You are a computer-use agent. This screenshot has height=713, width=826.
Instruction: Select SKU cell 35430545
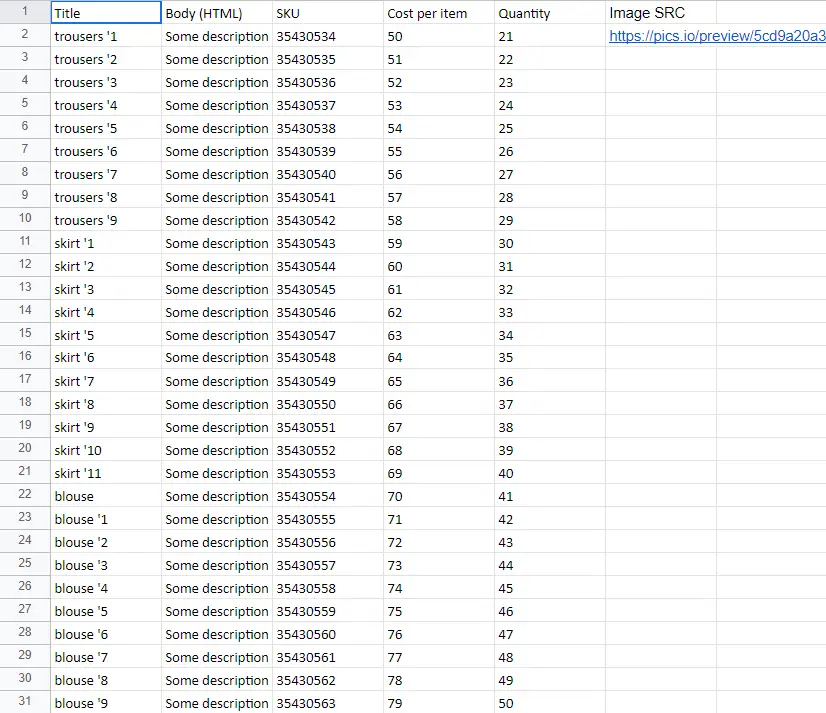click(328, 289)
